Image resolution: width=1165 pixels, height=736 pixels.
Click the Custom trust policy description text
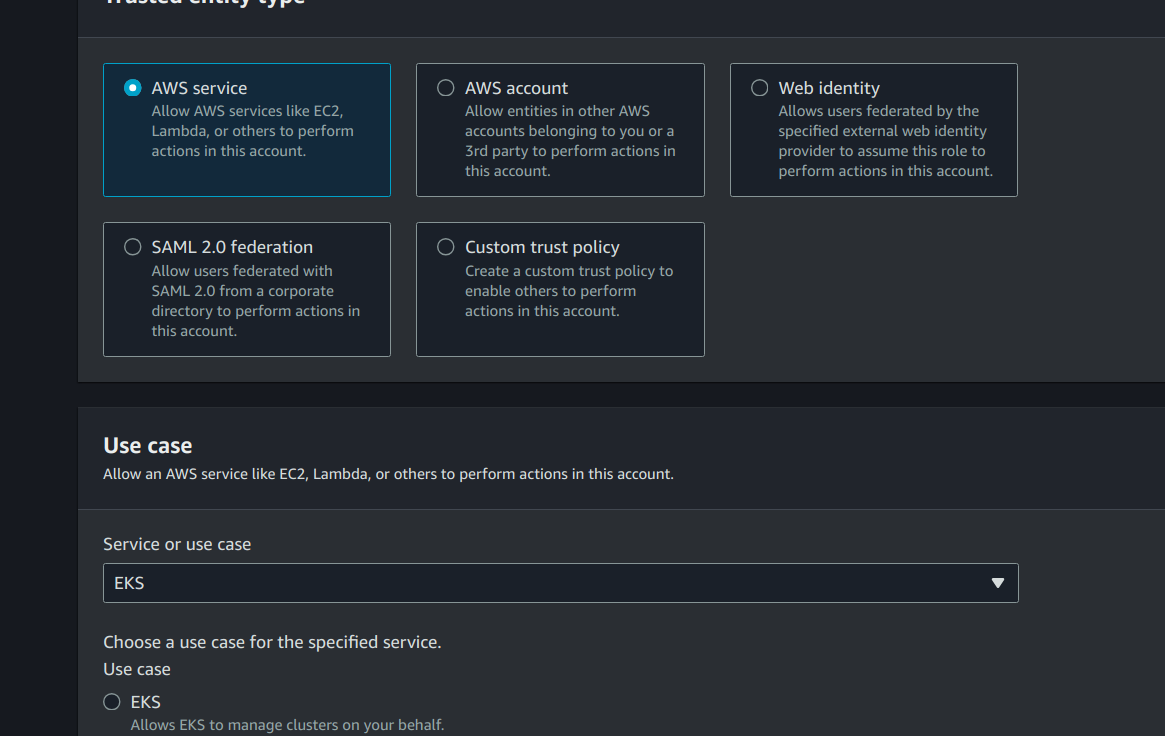569,291
